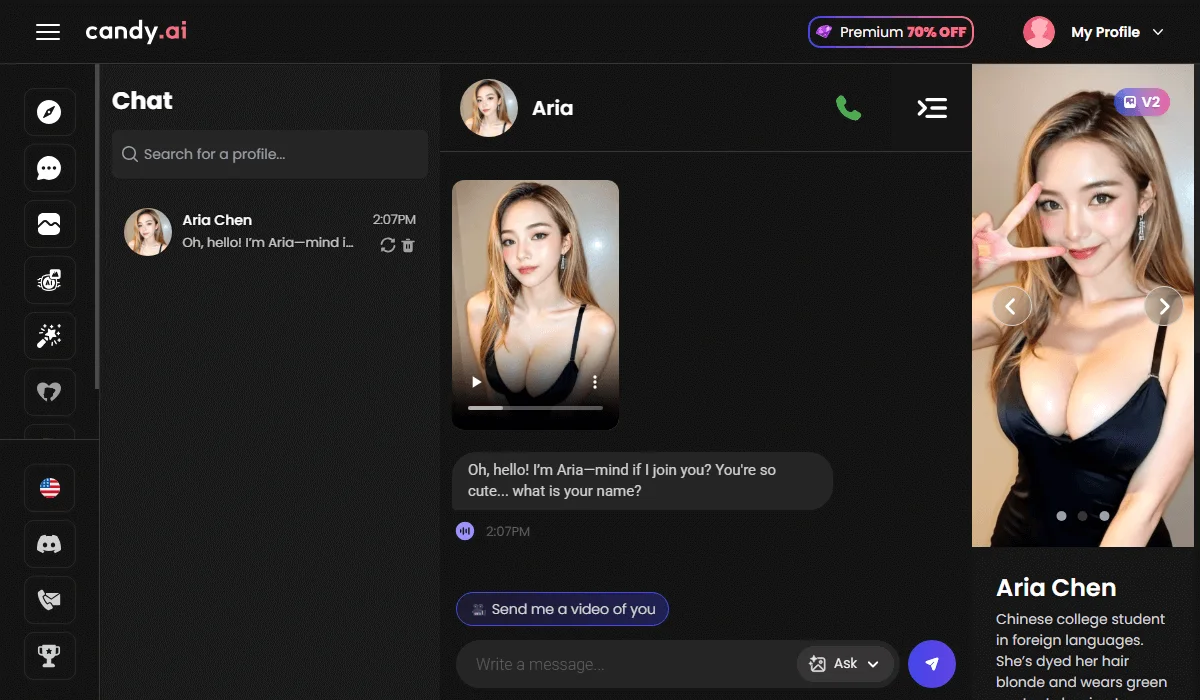Open the video's three-dot options menu
The height and width of the screenshot is (700, 1200).
click(x=595, y=382)
